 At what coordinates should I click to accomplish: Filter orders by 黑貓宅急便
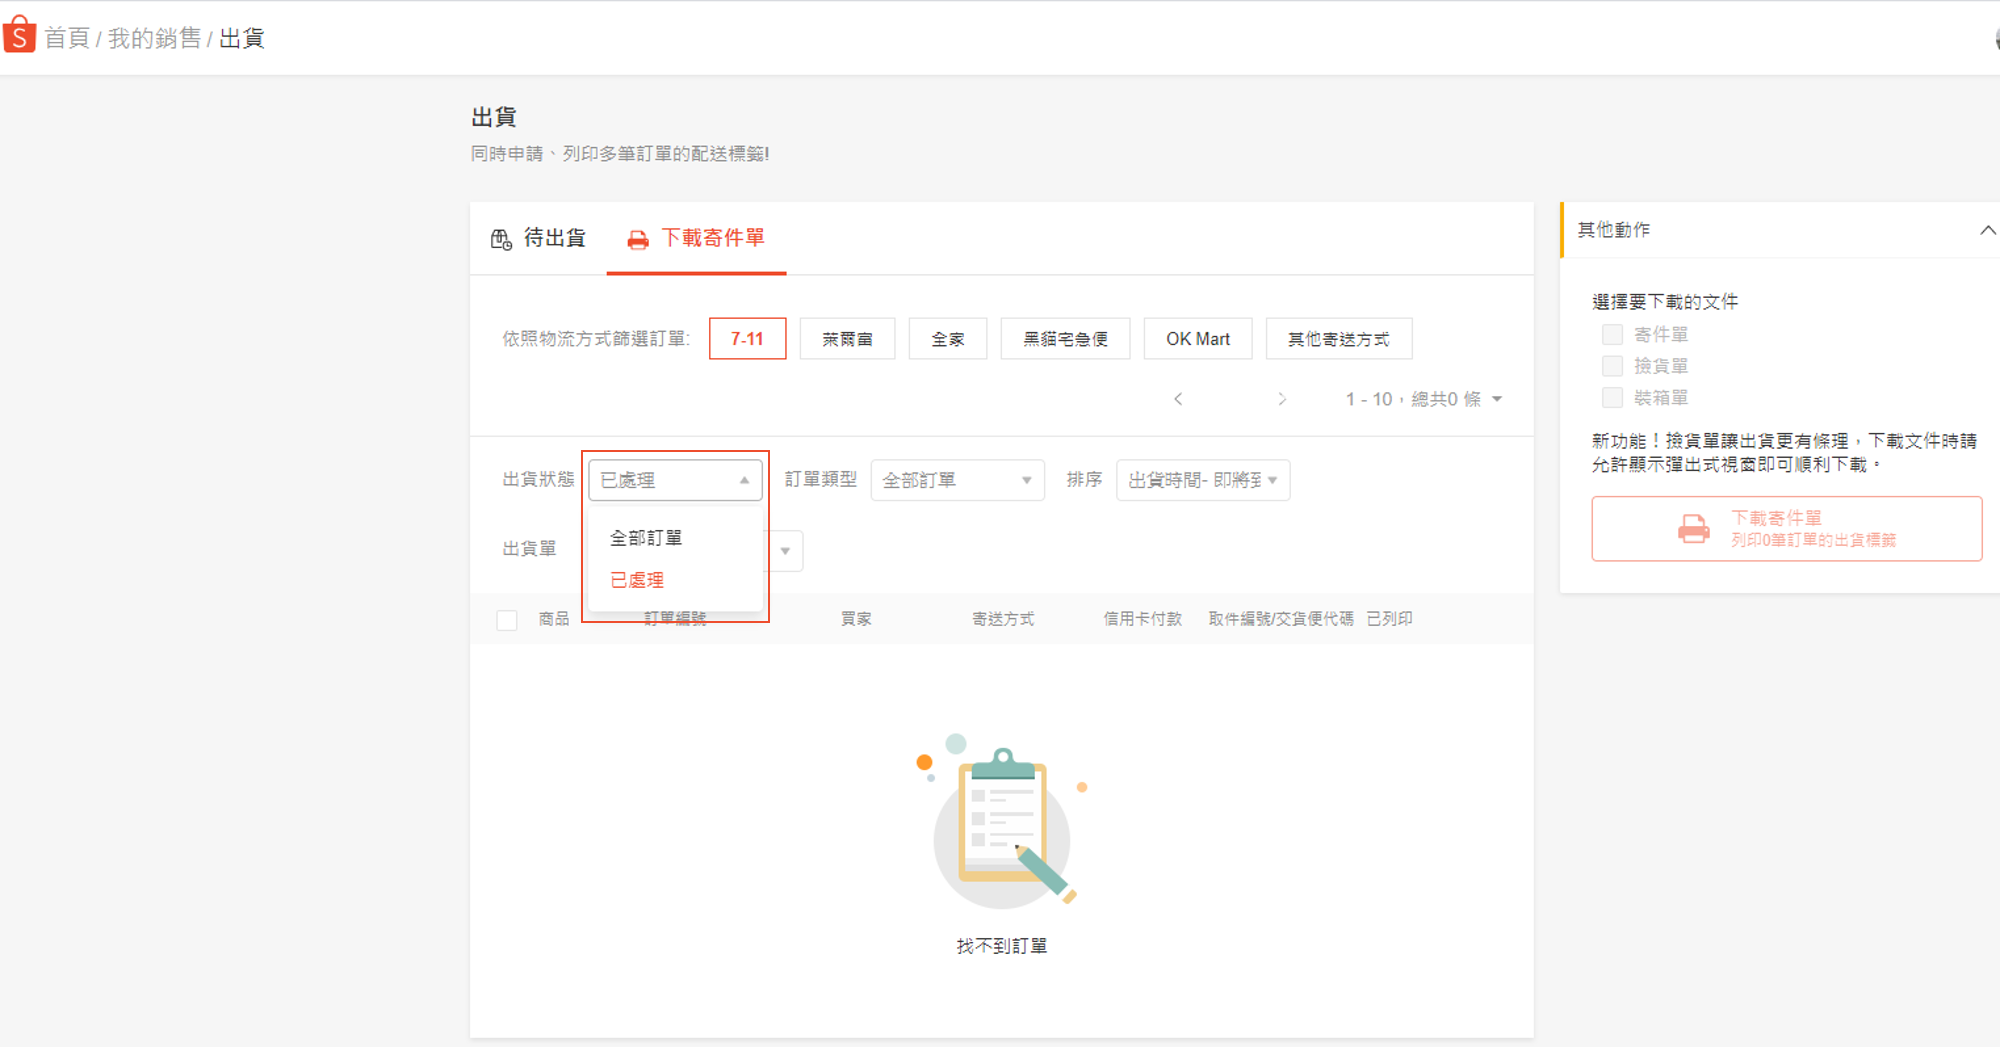tap(1065, 339)
